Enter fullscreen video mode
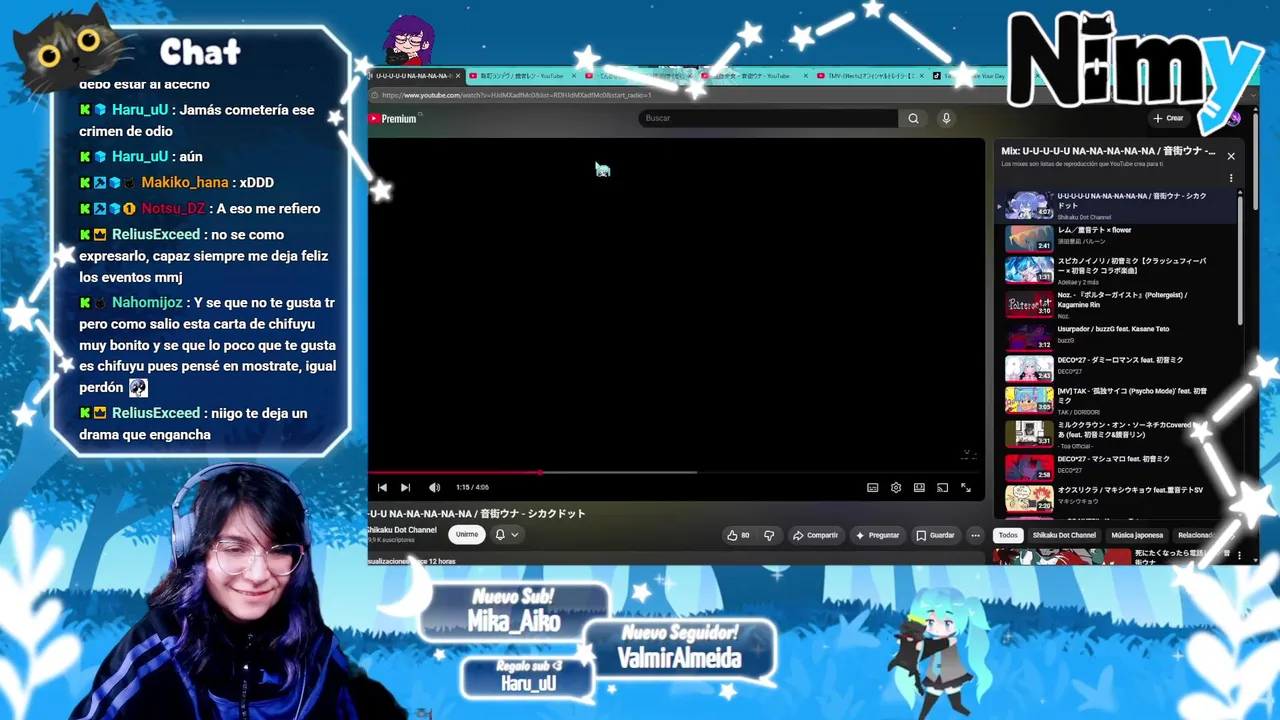Screen dimensions: 1280x720 (966, 487)
